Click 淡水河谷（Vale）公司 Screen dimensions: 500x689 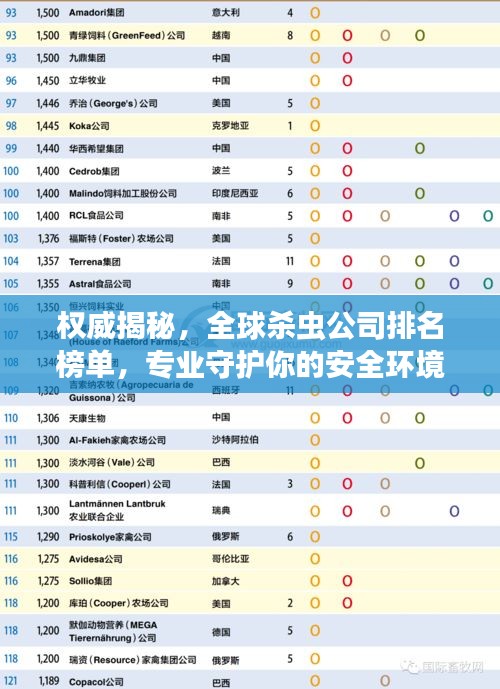(112, 462)
